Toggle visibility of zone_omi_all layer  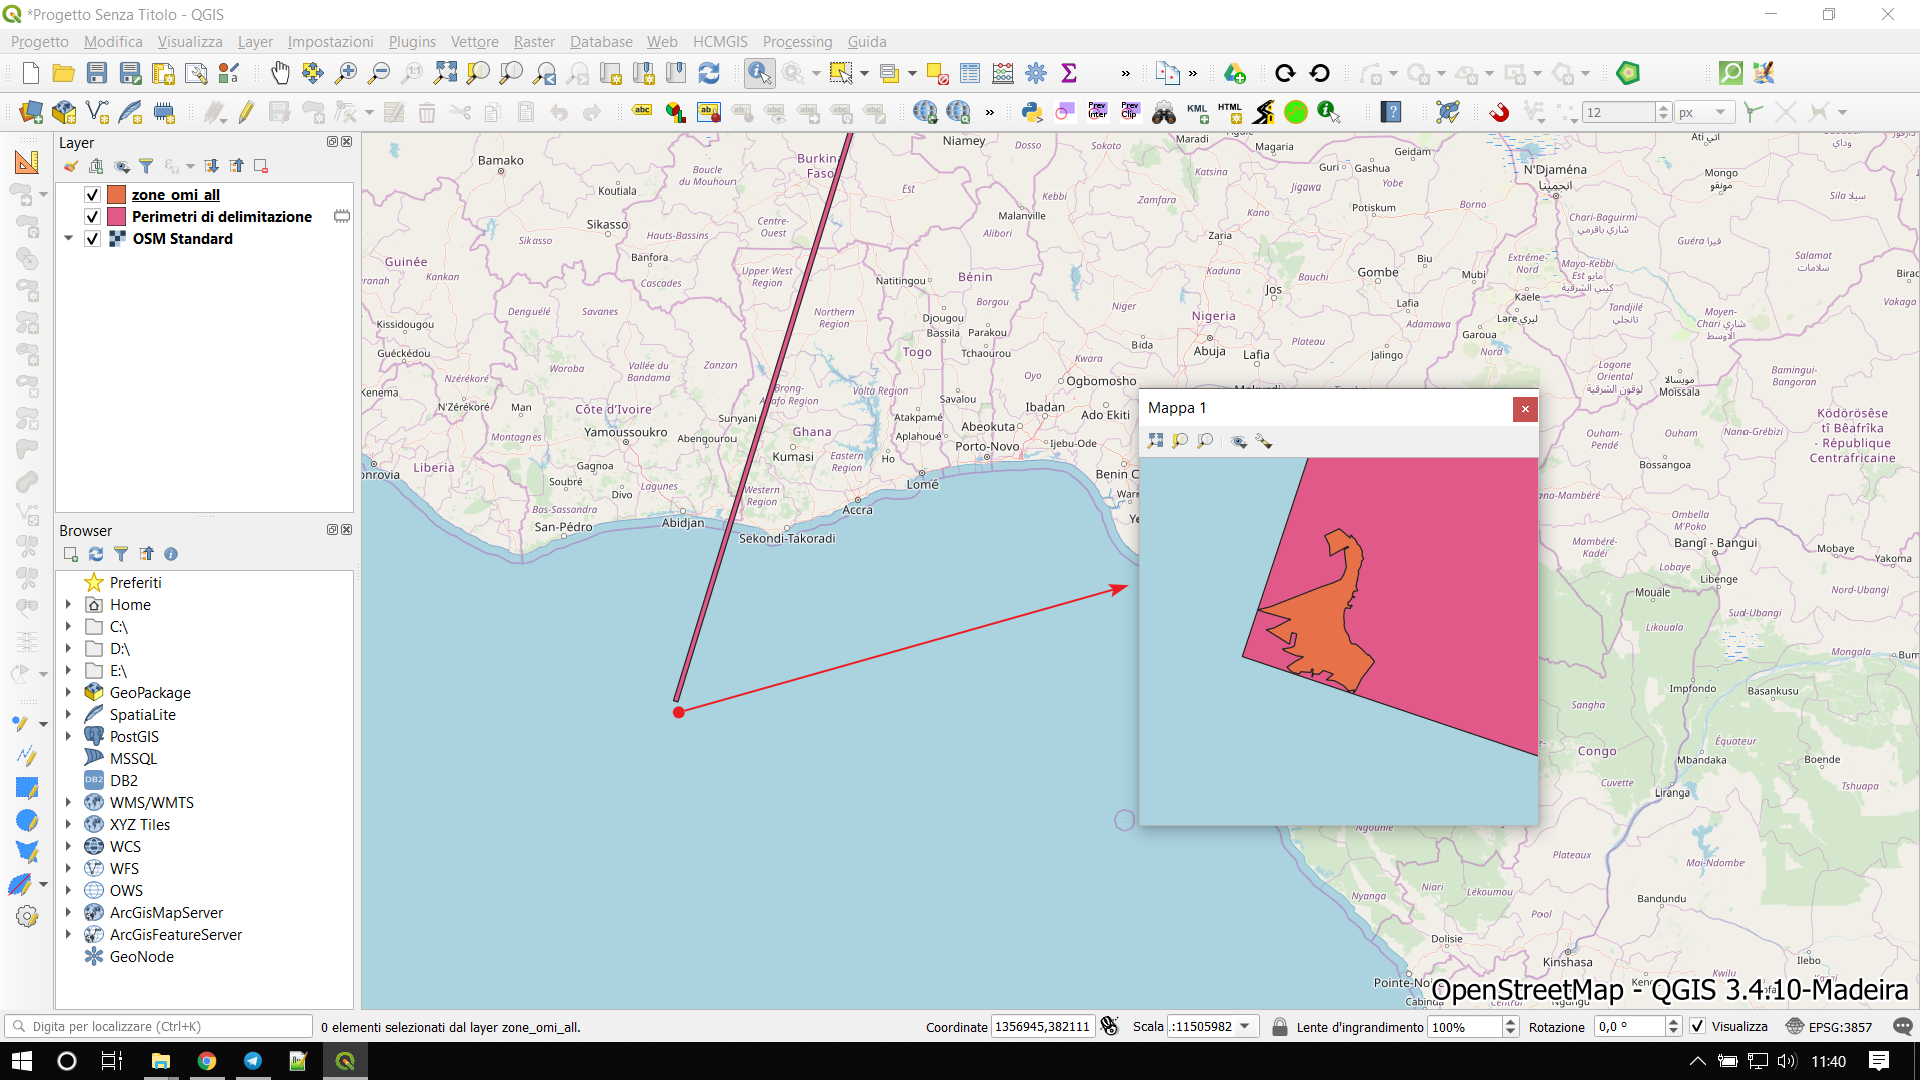tap(92, 195)
